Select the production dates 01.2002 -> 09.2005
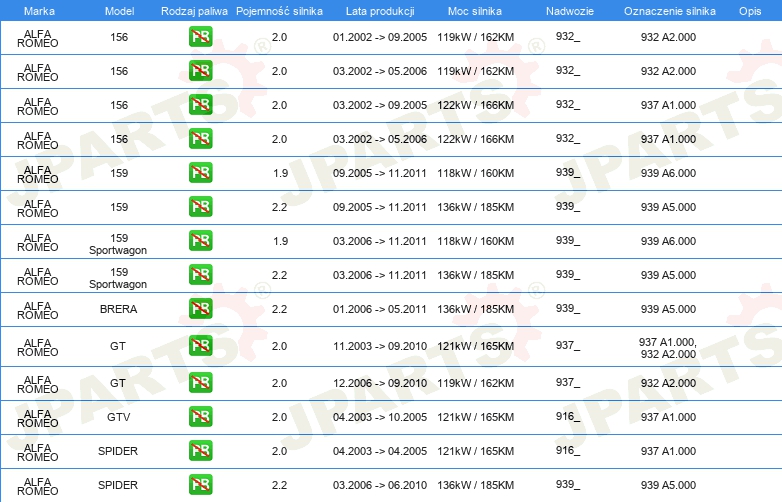Viewport: 782px width, 502px height. (x=380, y=37)
